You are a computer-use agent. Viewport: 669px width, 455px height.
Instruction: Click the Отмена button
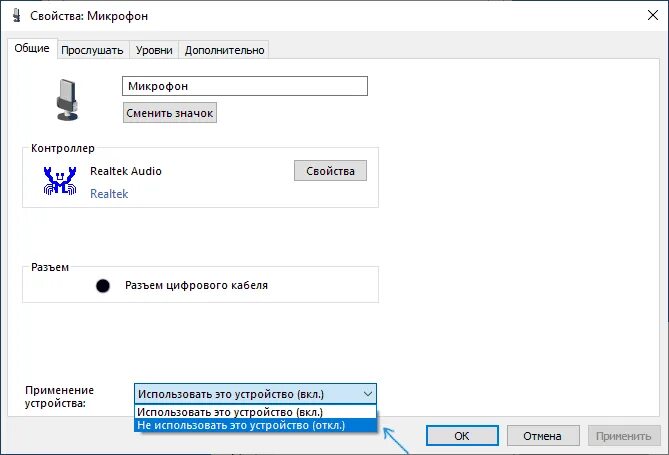(x=542, y=436)
